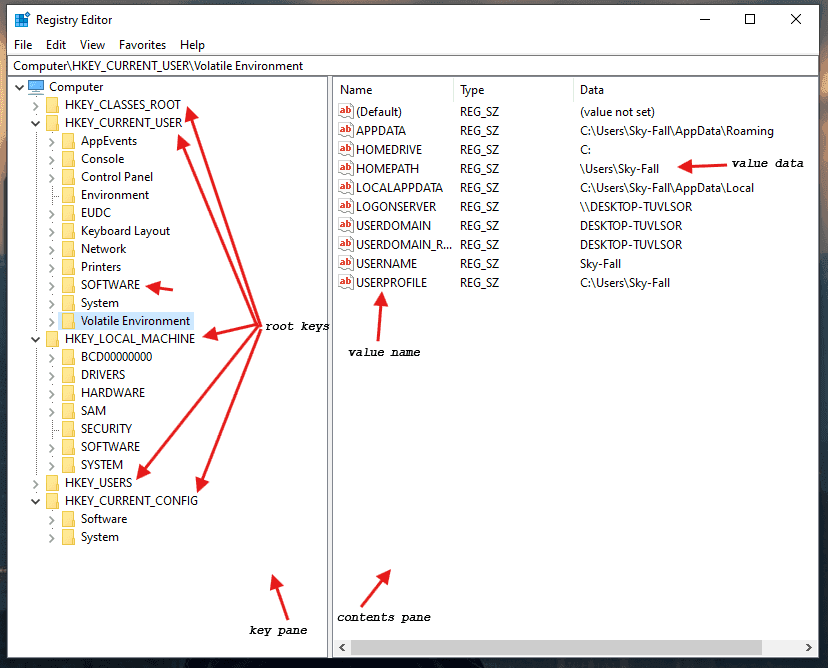Click the string icon beside APPDATA value
This screenshot has width=828, height=668.
tap(345, 130)
